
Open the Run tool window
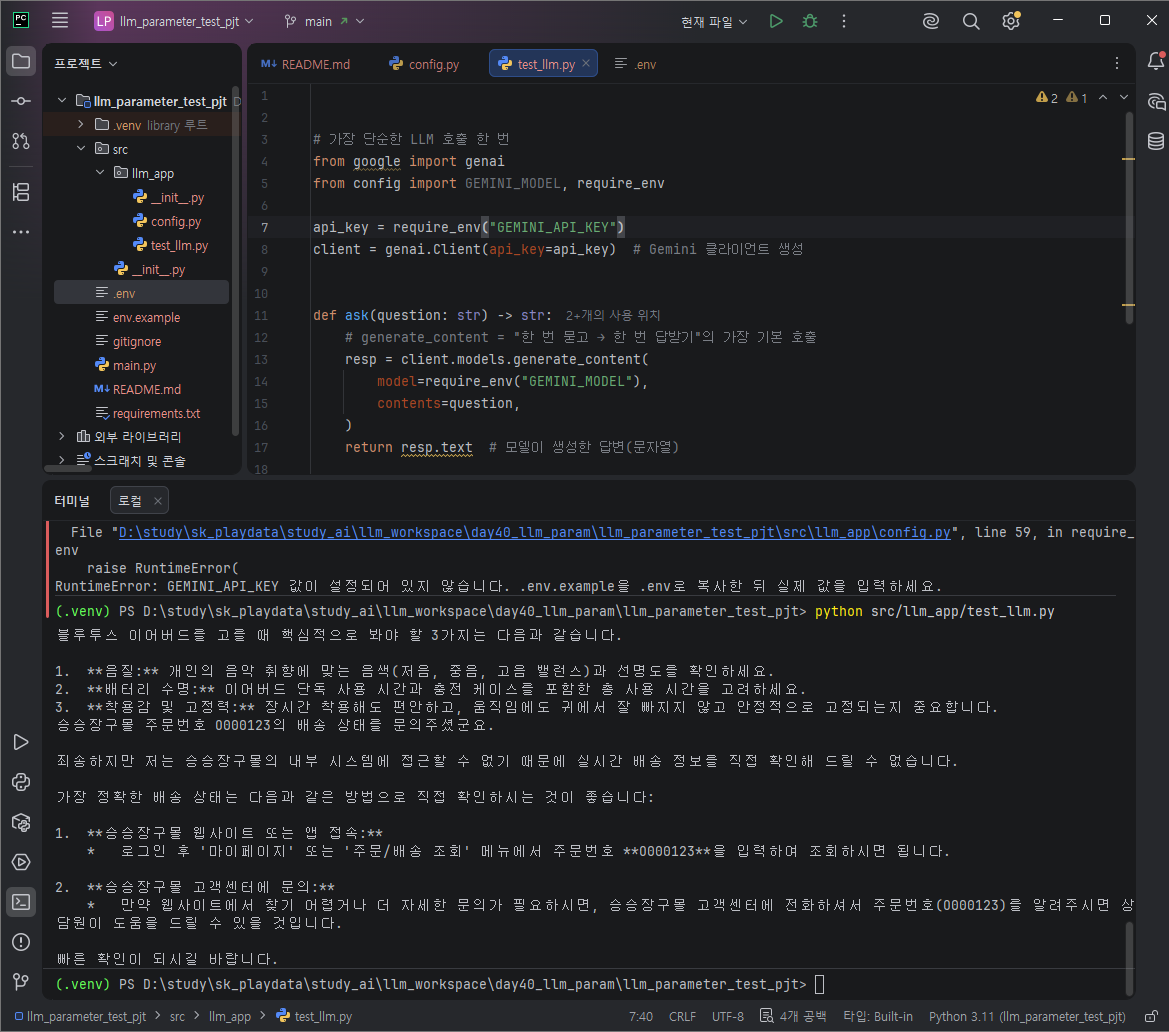click(x=21, y=742)
